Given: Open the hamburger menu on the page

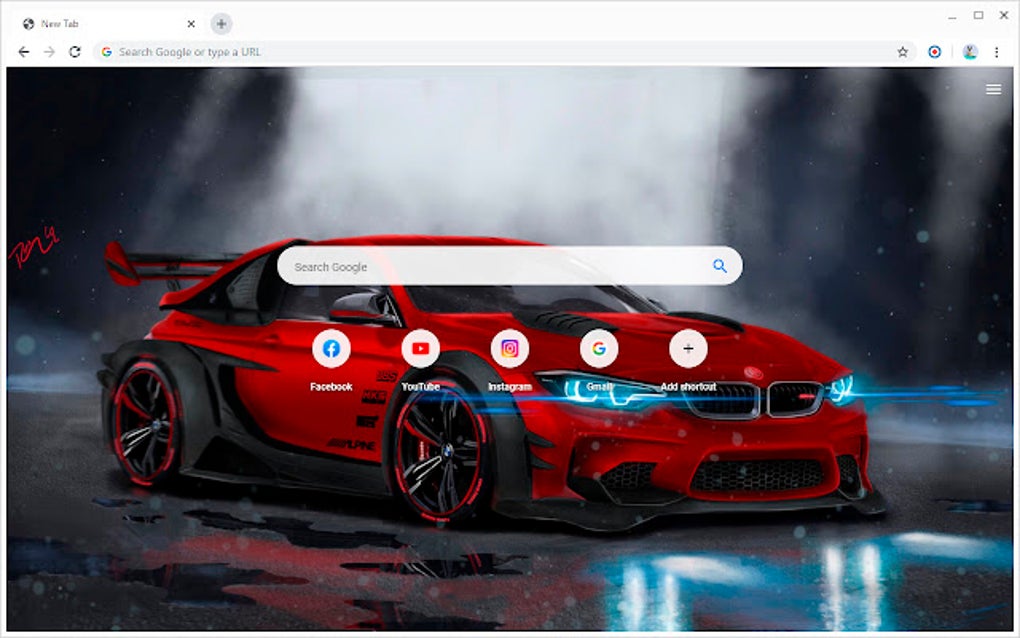Looking at the screenshot, I should pyautogui.click(x=993, y=89).
